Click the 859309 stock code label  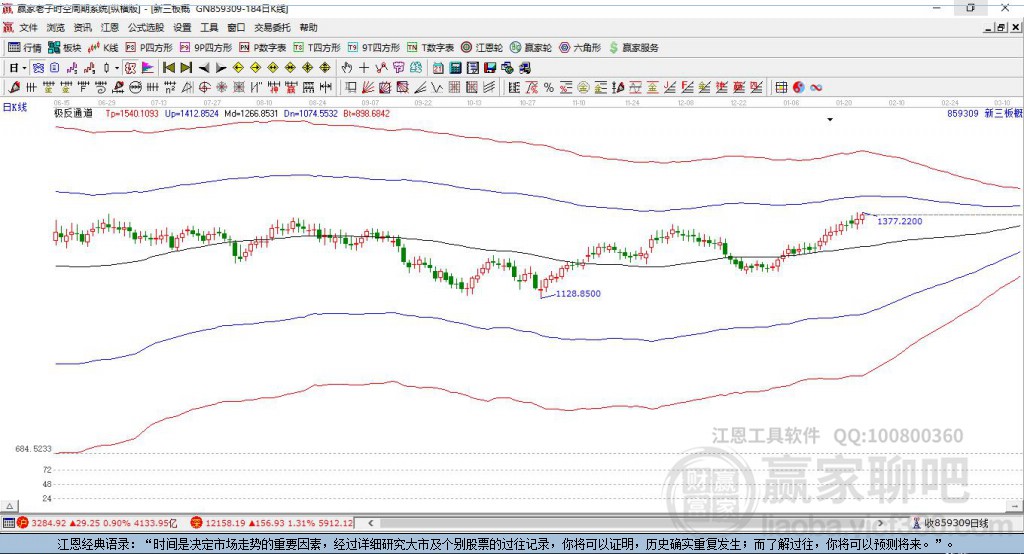(963, 114)
